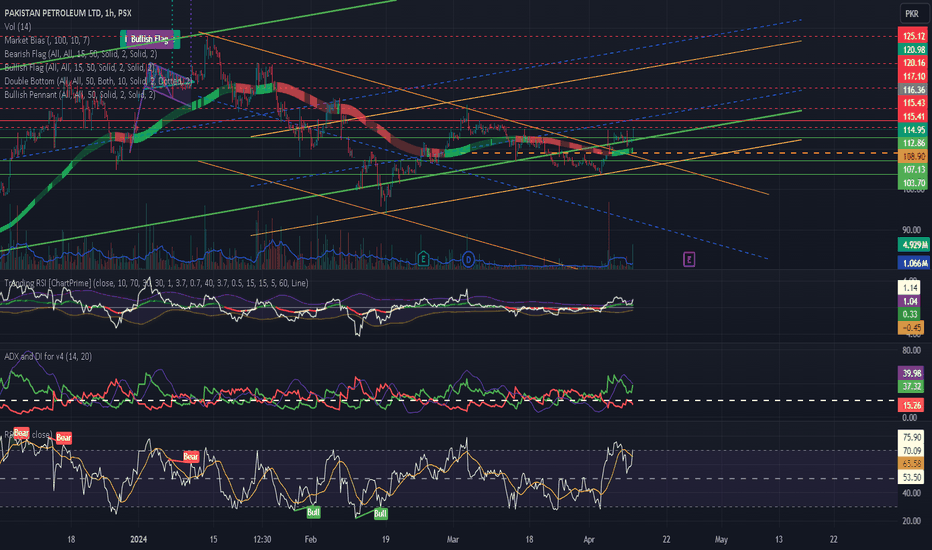This screenshot has height=550, width=932.
Task: Select the Bullish Pennant indicator legend
Action: tap(80, 95)
